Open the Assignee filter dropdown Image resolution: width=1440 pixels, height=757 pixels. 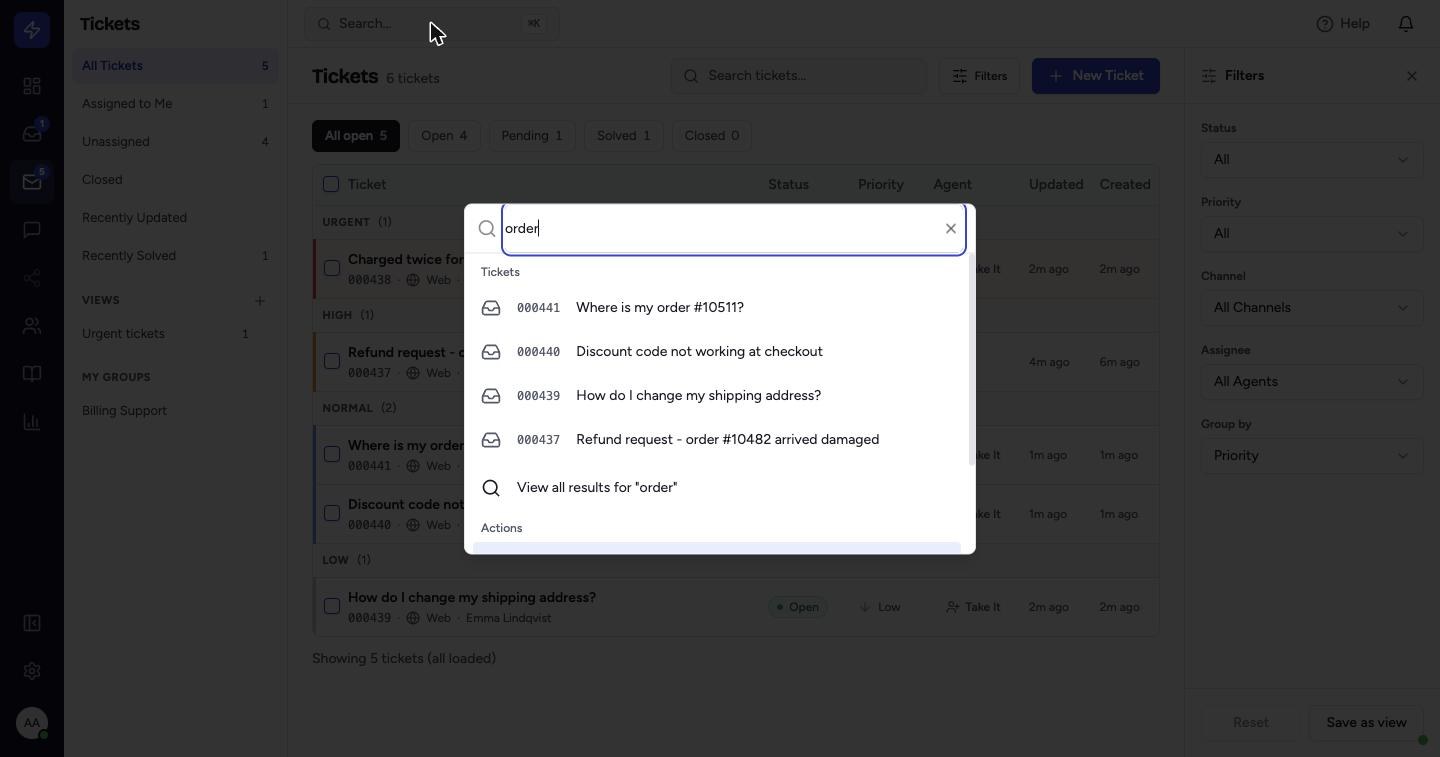(x=1312, y=381)
